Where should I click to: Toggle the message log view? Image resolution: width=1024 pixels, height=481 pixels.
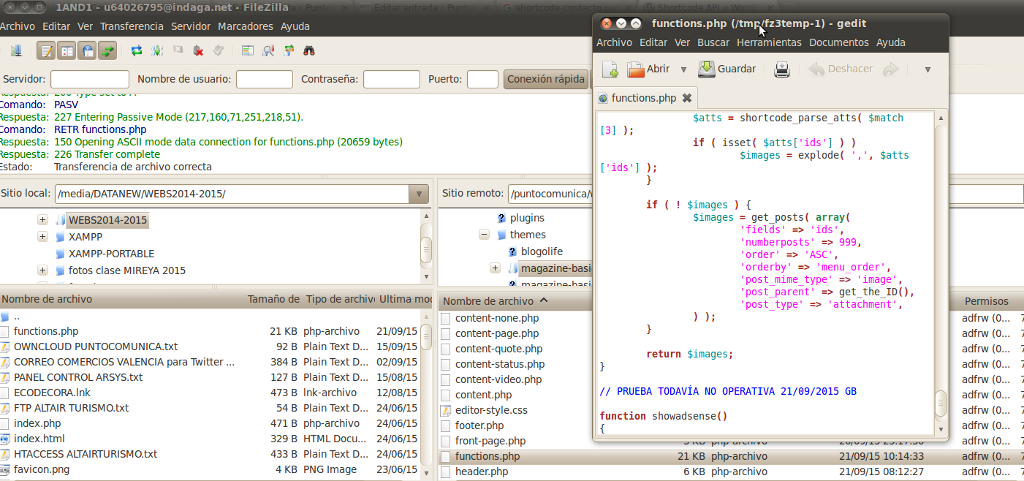(46, 50)
